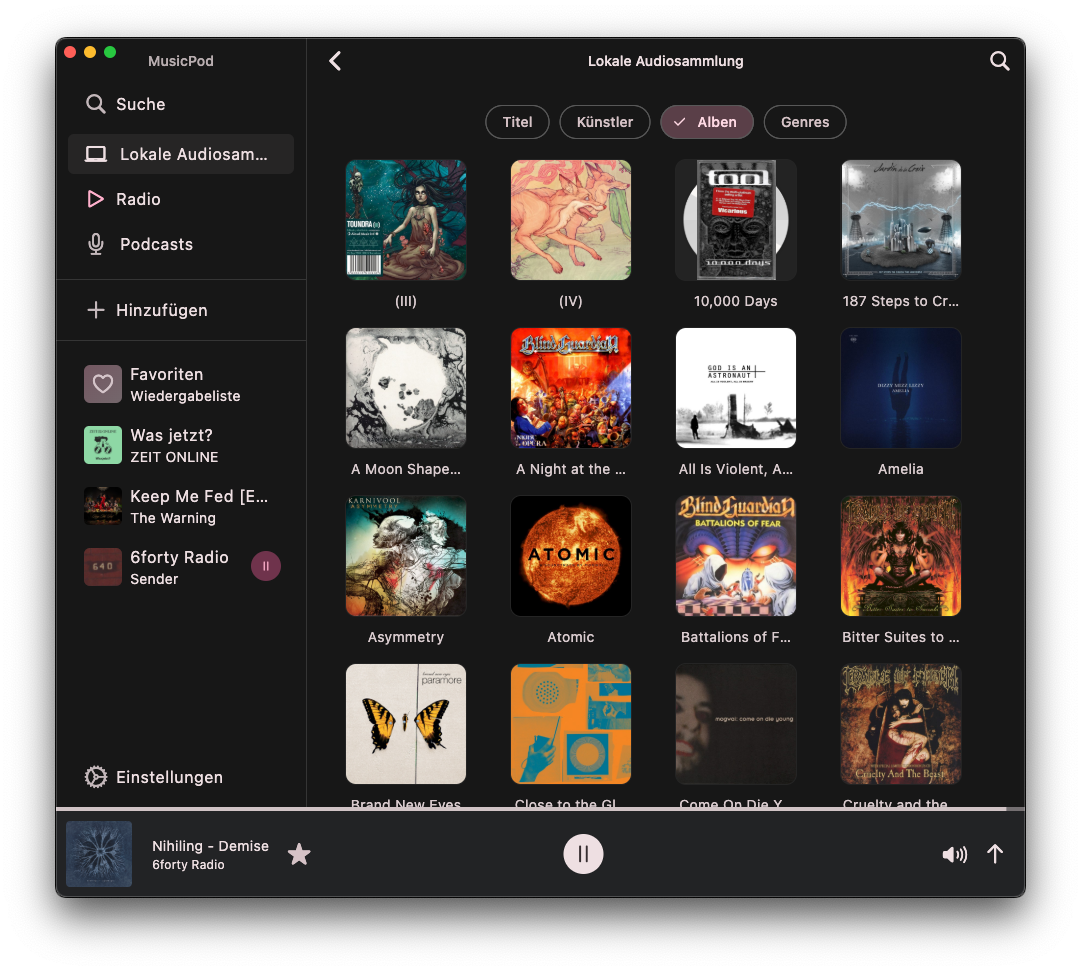Click the 'Lokale Audiosammlung' page title
1081x971 pixels.
(x=665, y=61)
